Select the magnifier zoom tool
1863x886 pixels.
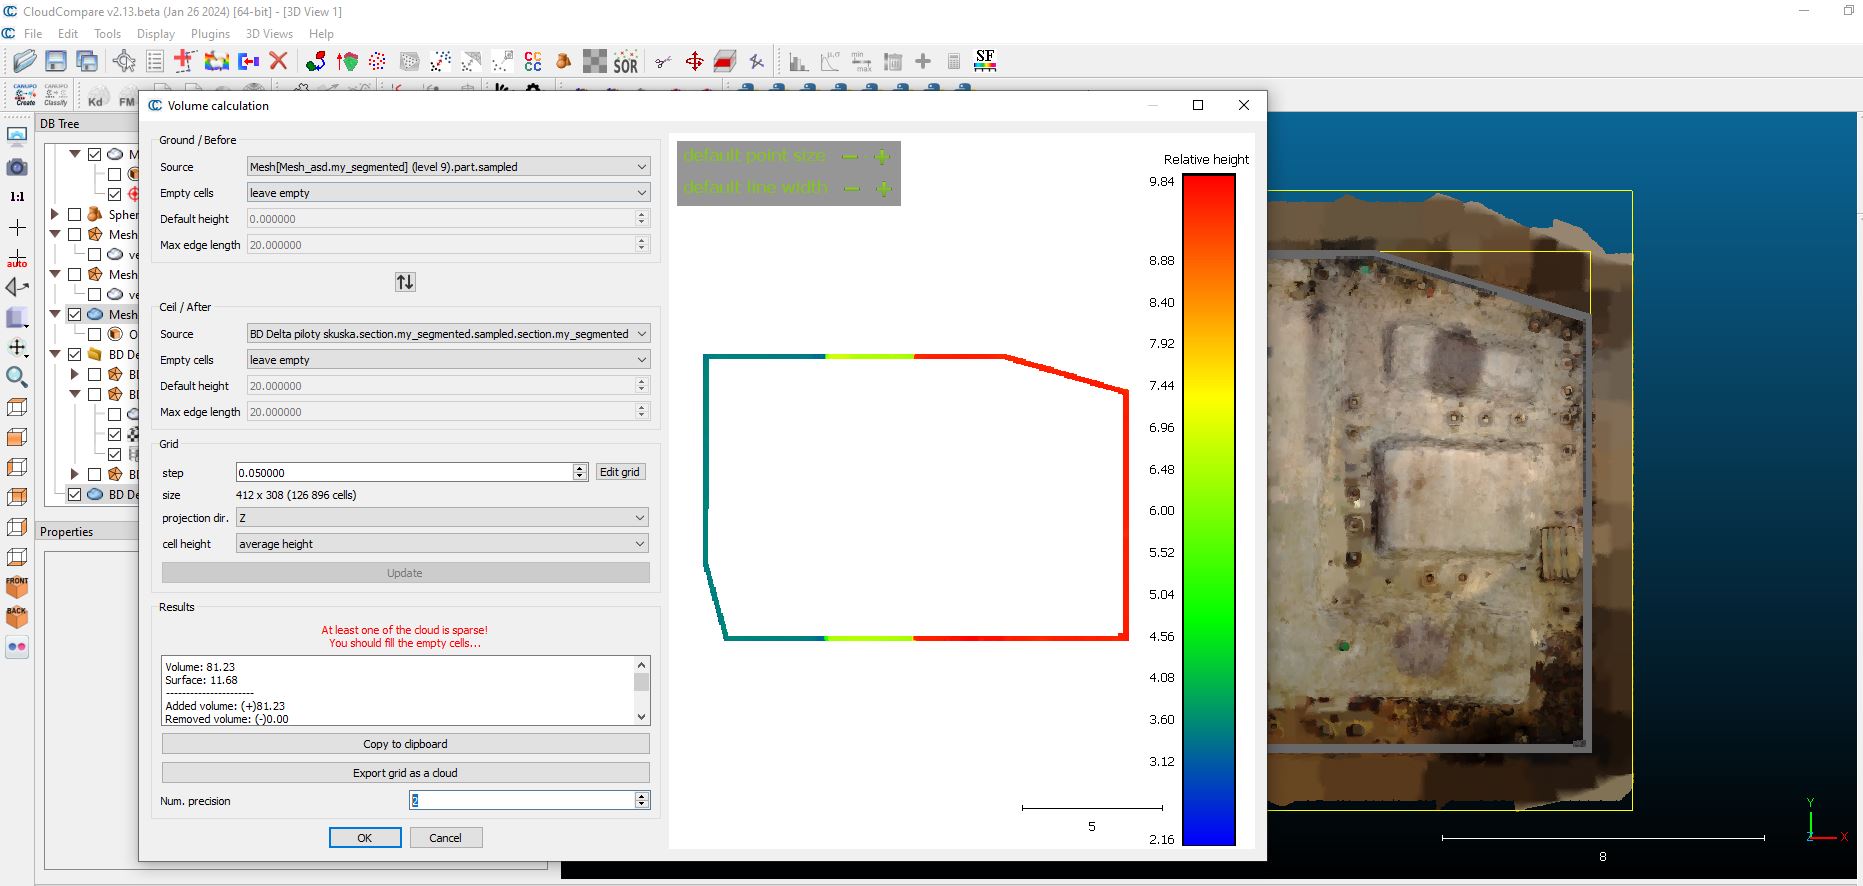pyautogui.click(x=17, y=377)
